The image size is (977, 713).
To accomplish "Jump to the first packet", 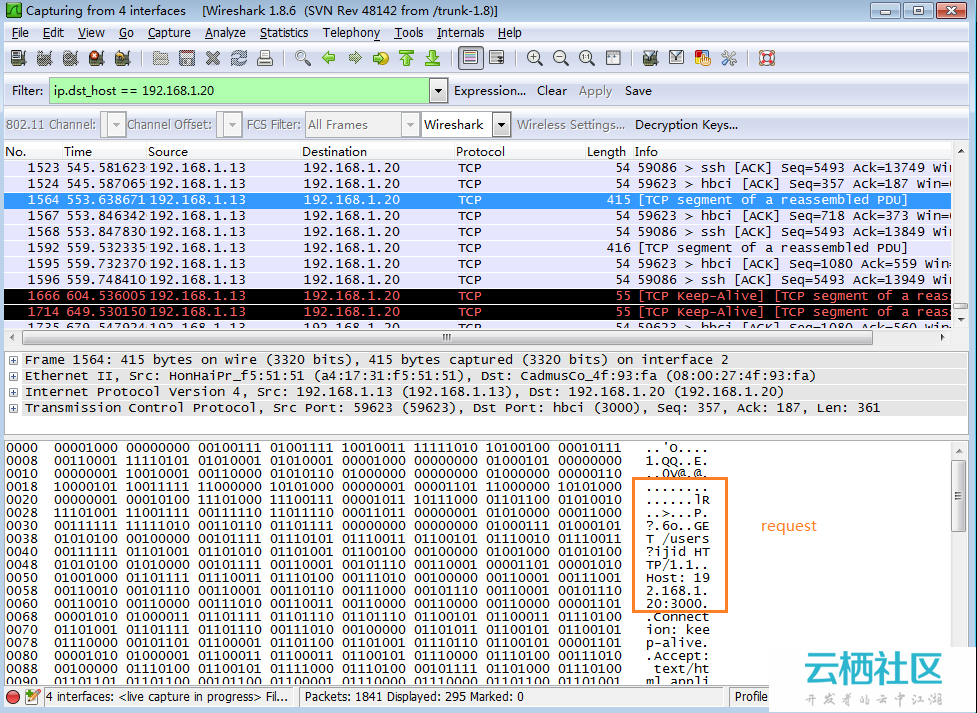I will click(x=407, y=59).
